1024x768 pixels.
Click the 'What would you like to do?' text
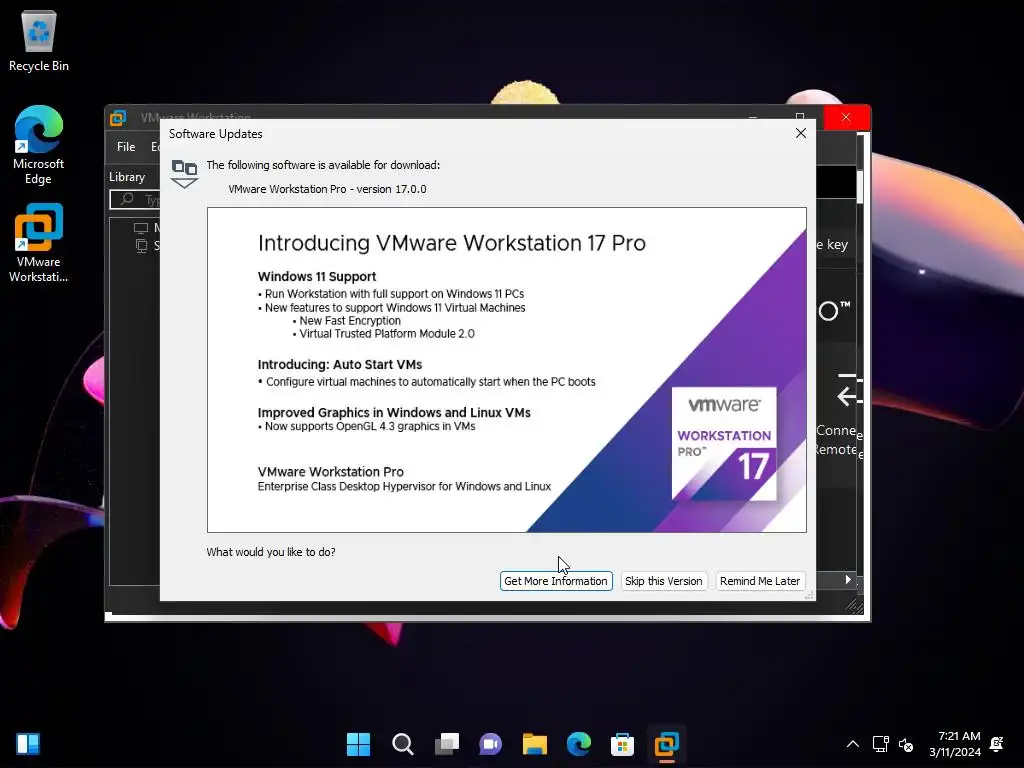coord(271,552)
